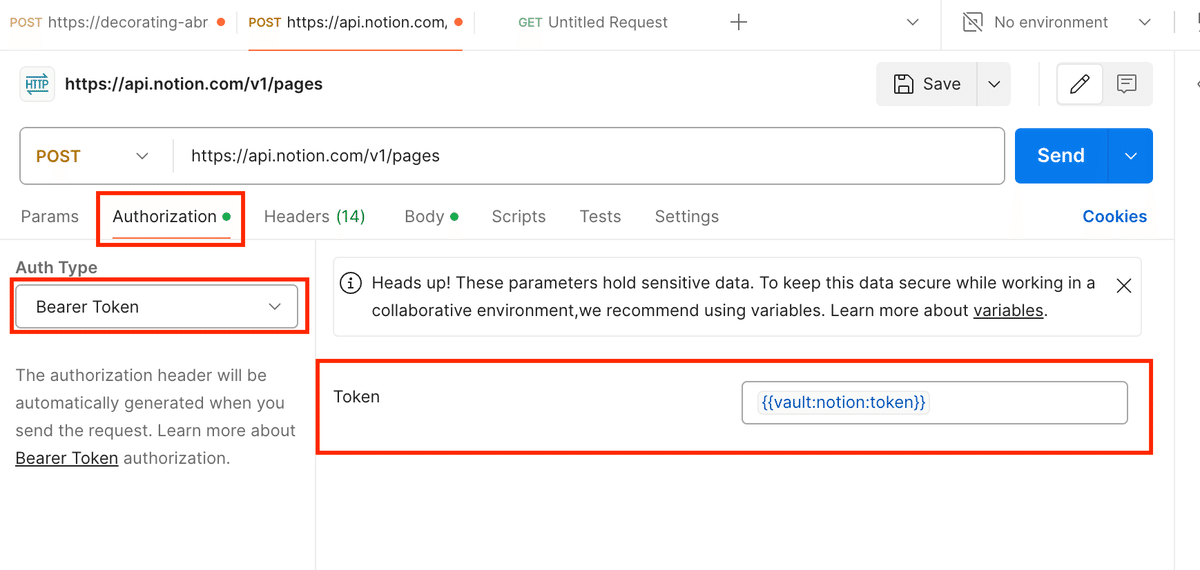1200x570 pixels.
Task: Click the Send button
Action: tap(1061, 156)
